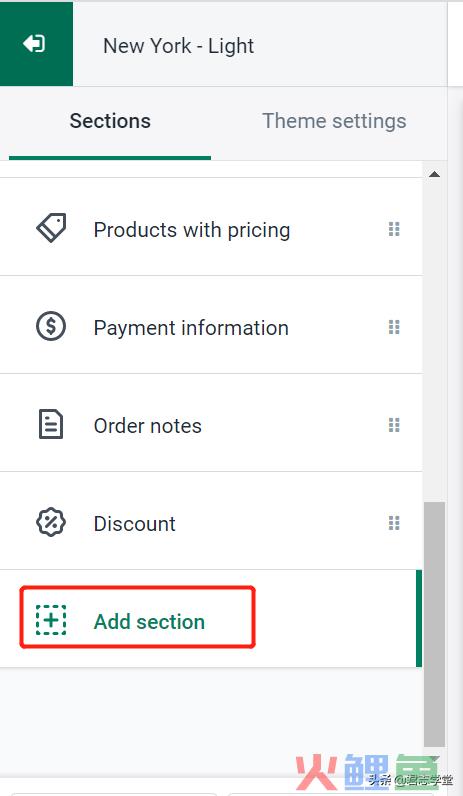Click the dollar coin icon for Payment information
This screenshot has width=463, height=796.
point(51,326)
